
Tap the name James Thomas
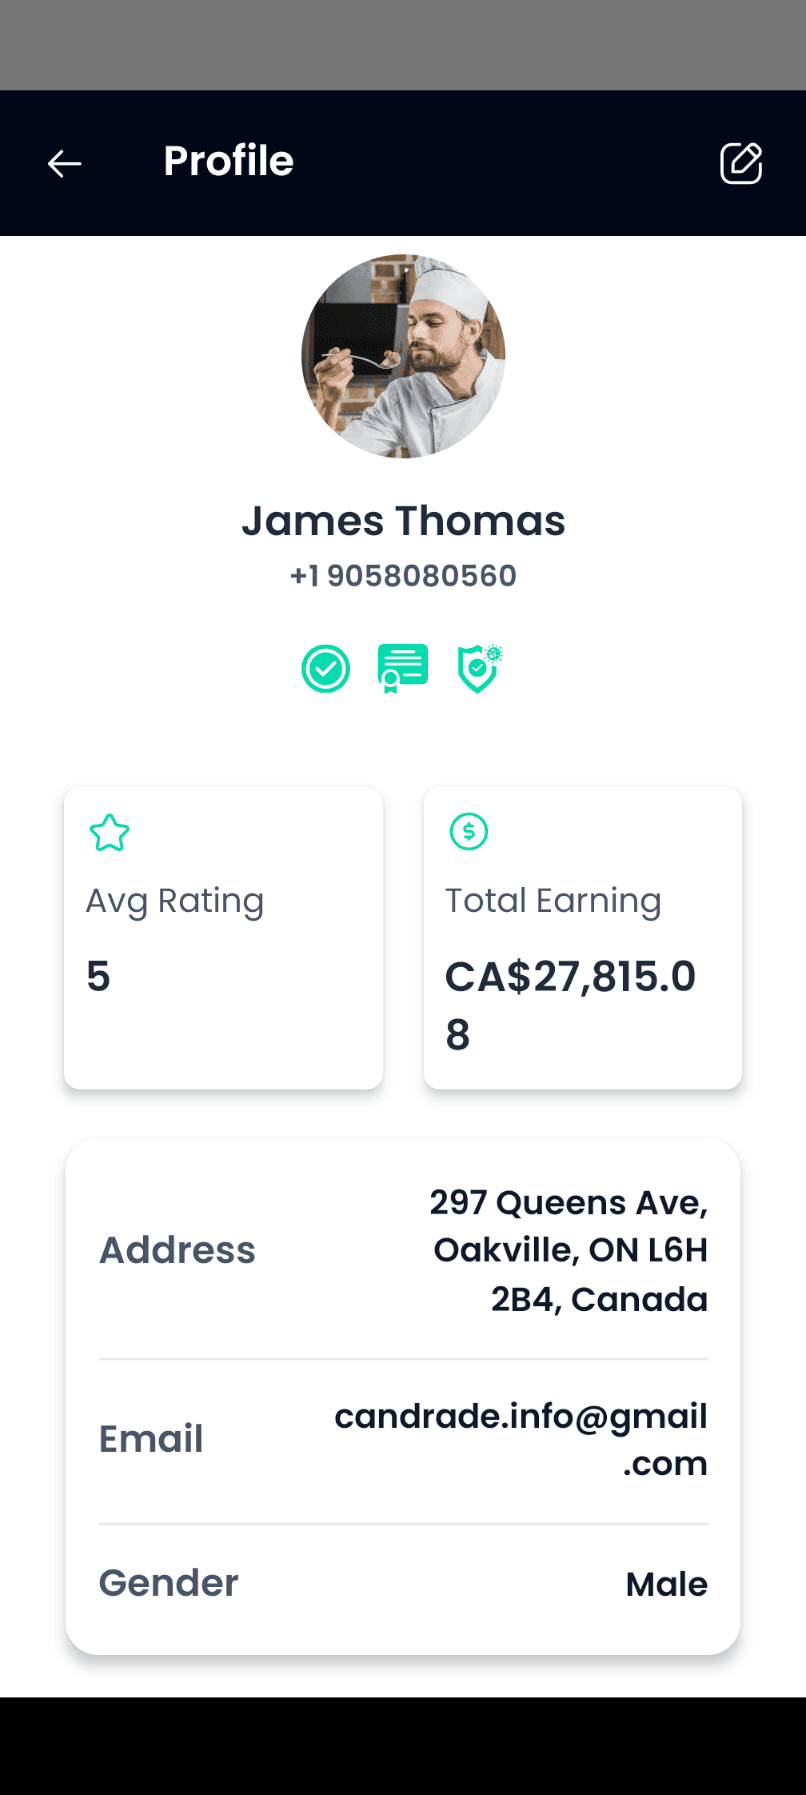point(403,521)
